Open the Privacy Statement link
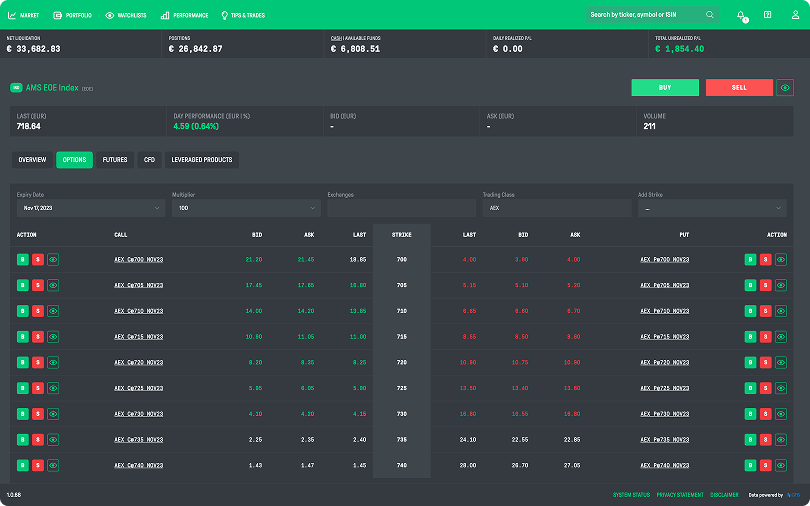This screenshot has width=810, height=506. click(681, 495)
